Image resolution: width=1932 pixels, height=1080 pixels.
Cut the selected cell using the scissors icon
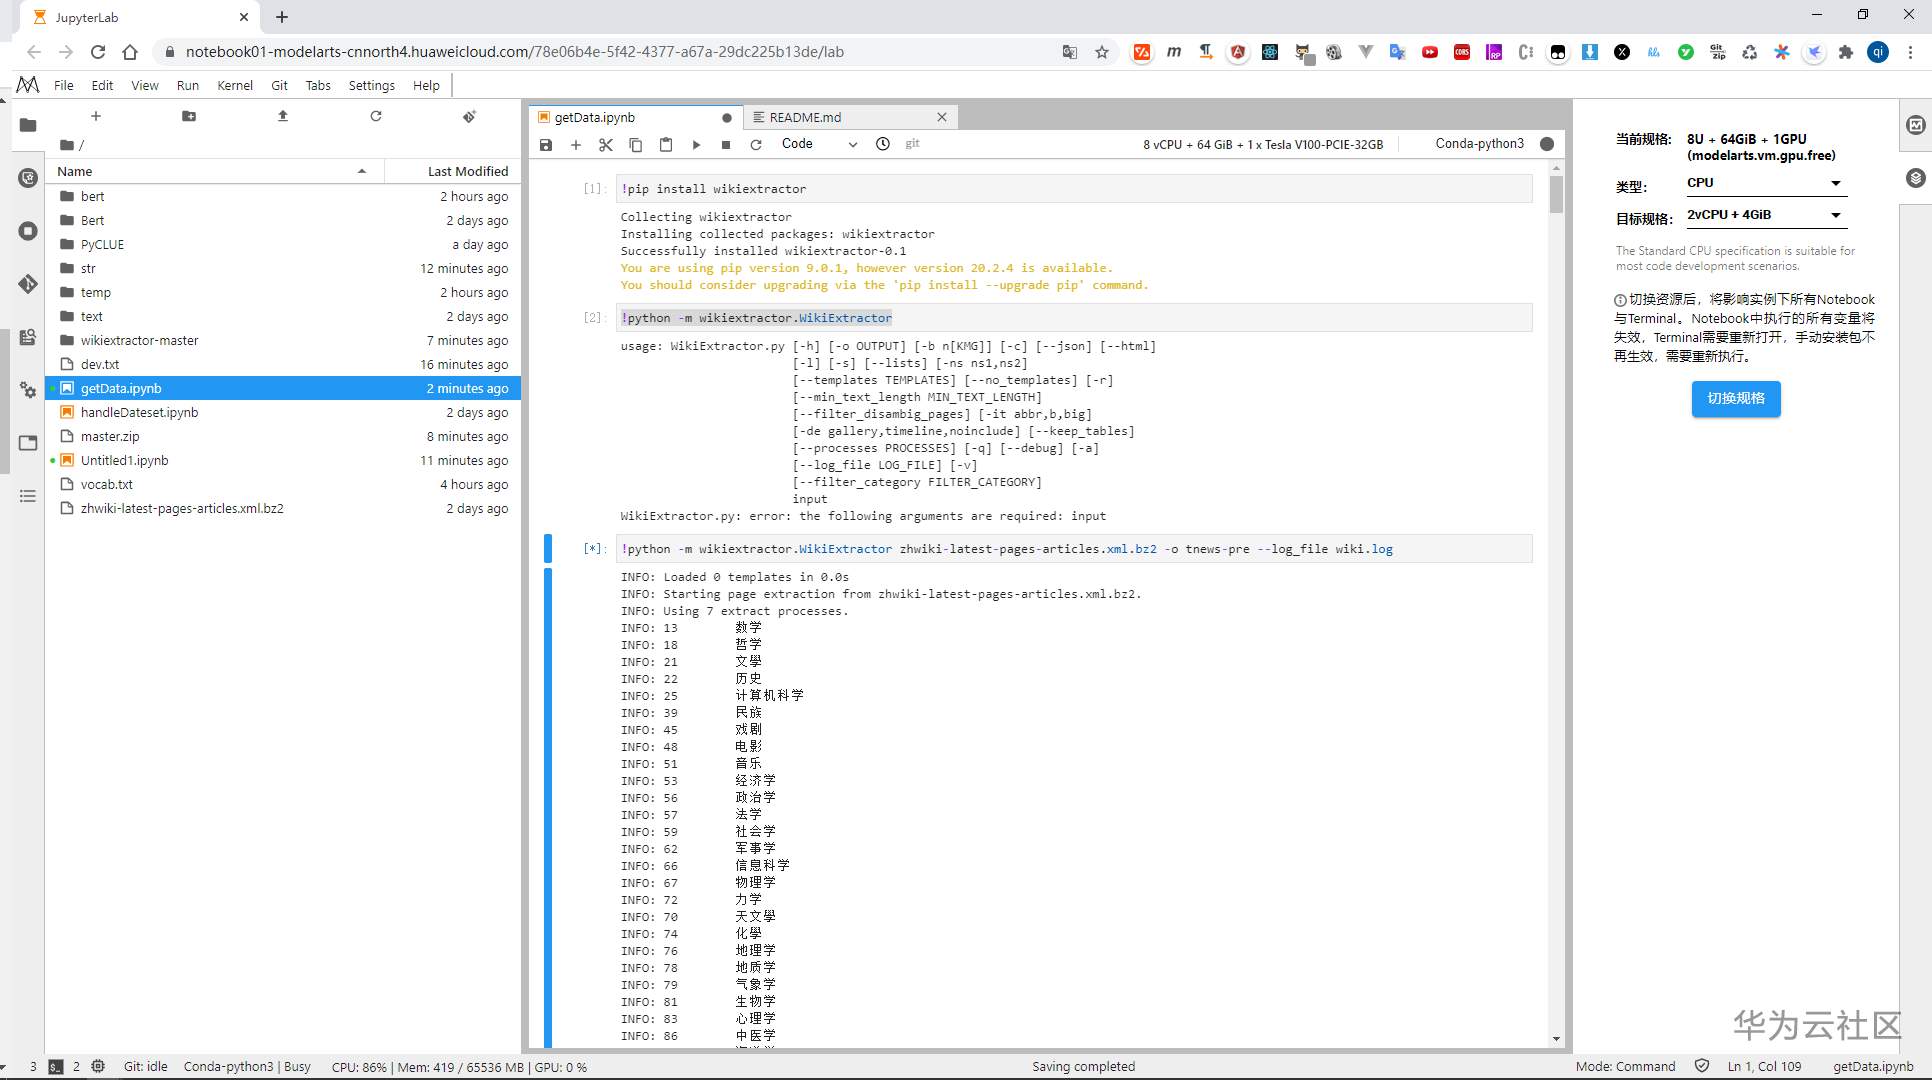[x=605, y=145]
